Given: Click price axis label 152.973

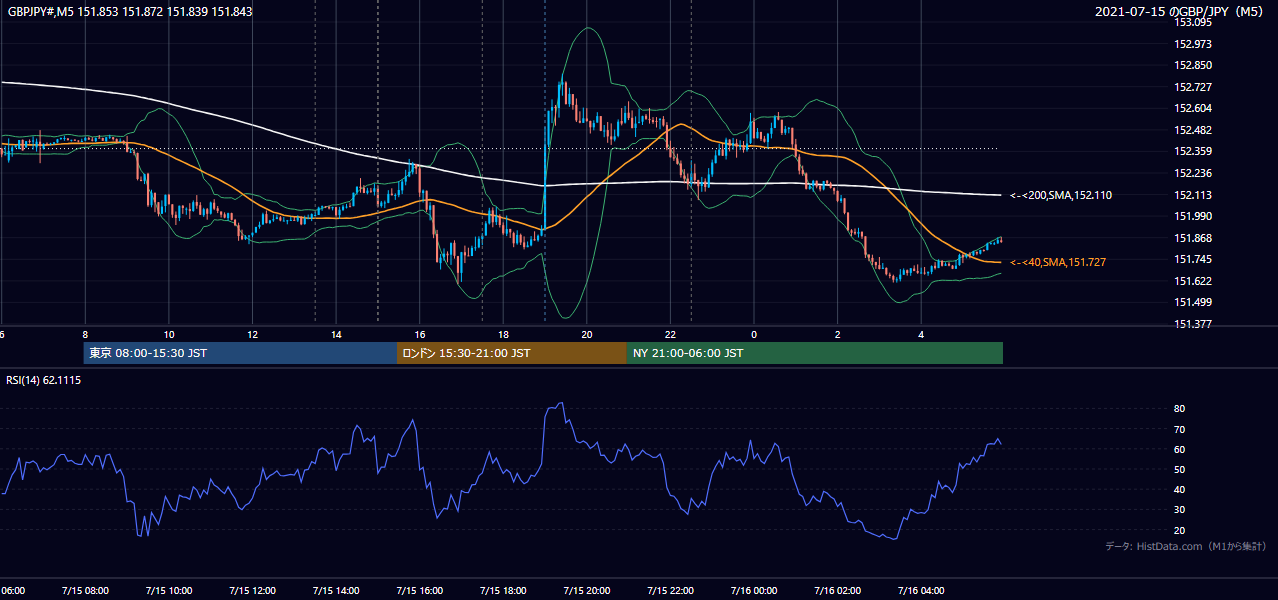Looking at the screenshot, I should [x=1193, y=44].
